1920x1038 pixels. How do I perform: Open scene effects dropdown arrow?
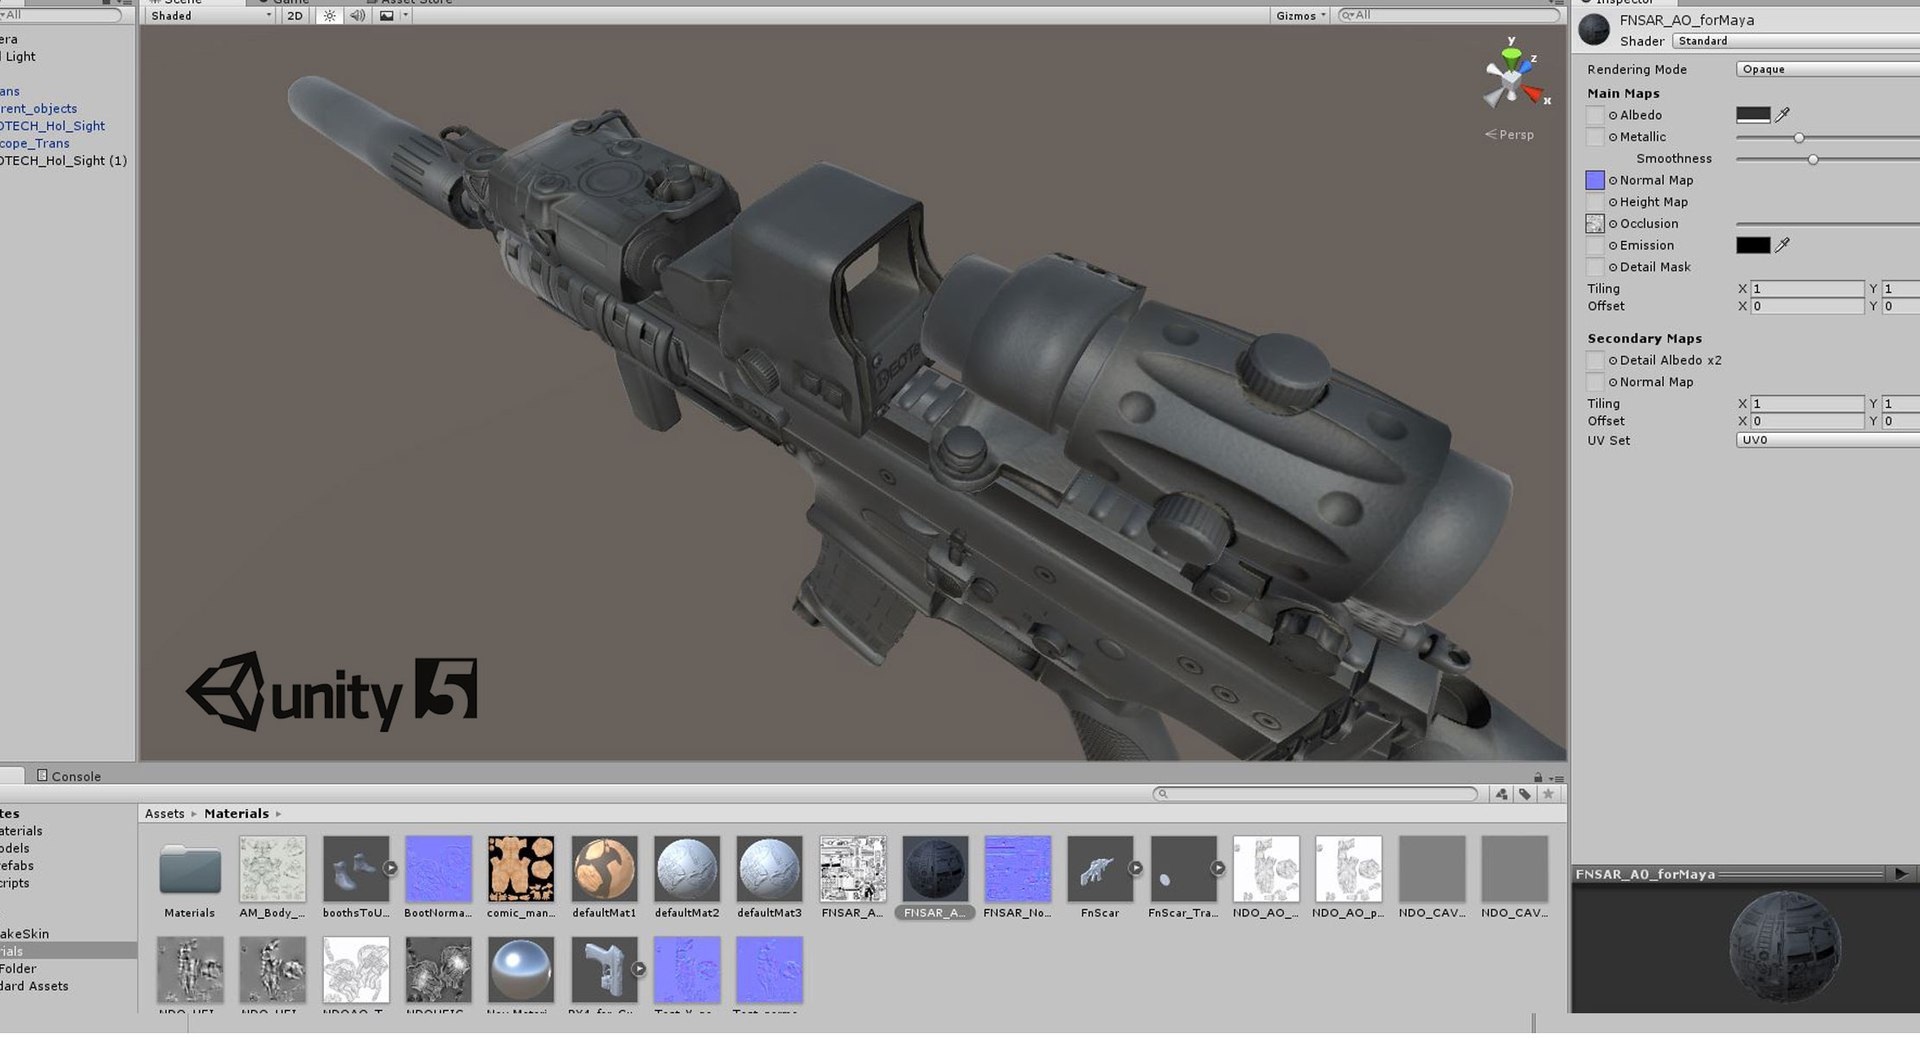tap(405, 16)
